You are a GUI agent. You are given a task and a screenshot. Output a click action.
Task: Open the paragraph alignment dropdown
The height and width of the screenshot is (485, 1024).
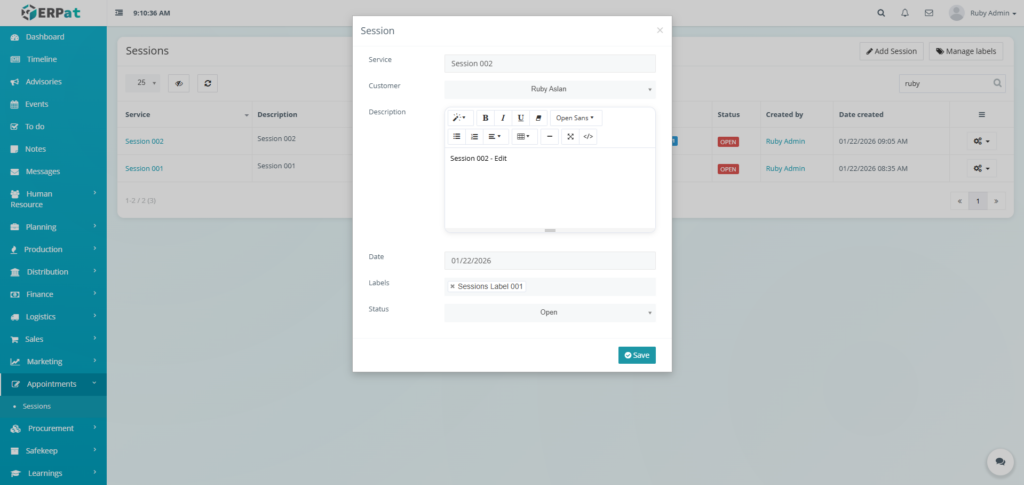point(496,136)
